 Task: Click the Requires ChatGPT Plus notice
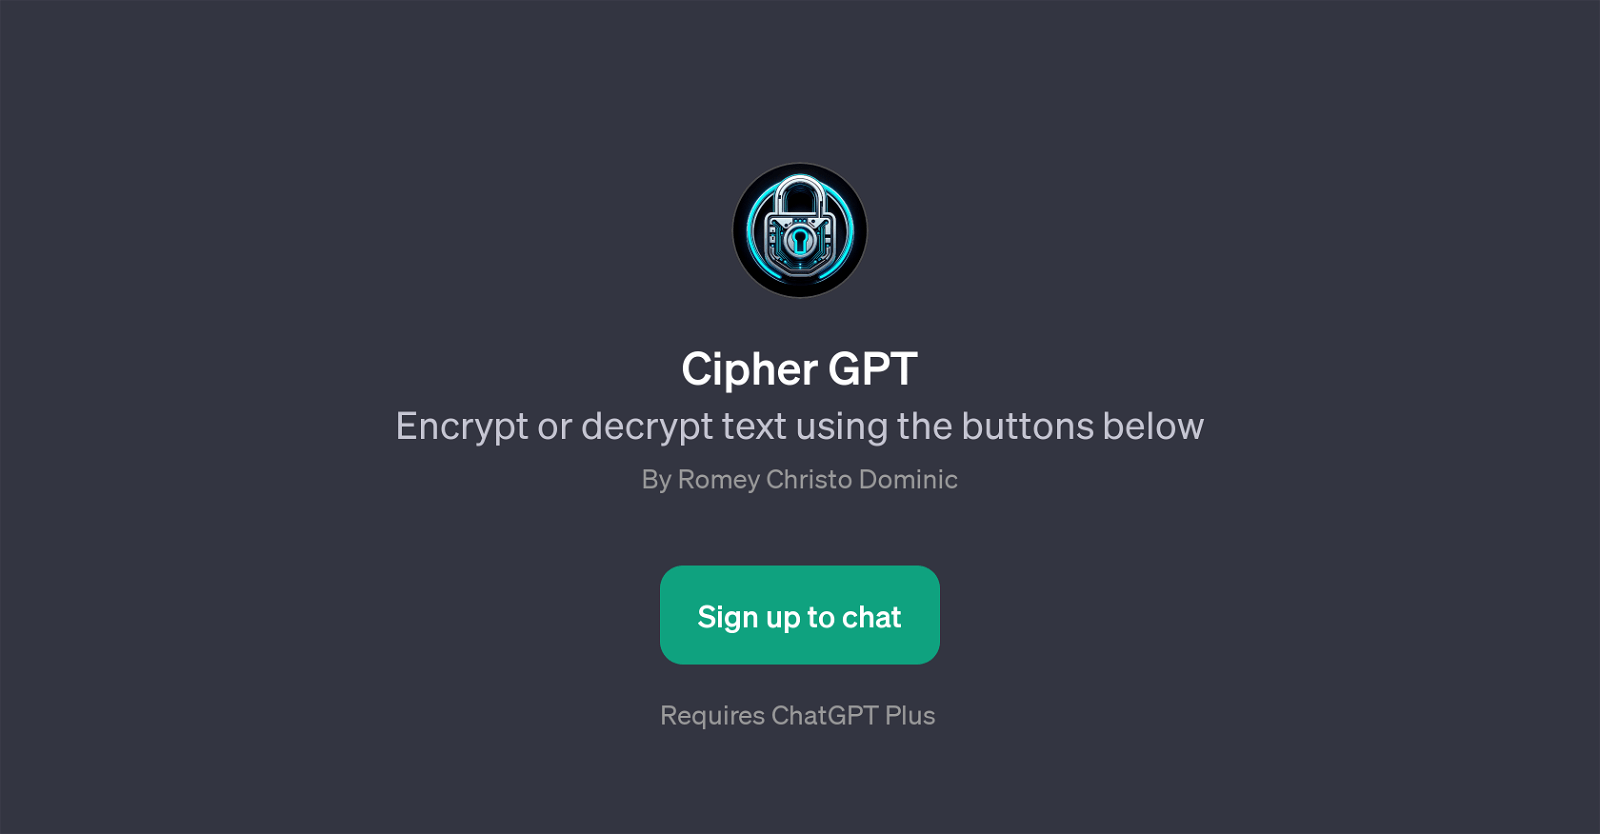coord(798,716)
